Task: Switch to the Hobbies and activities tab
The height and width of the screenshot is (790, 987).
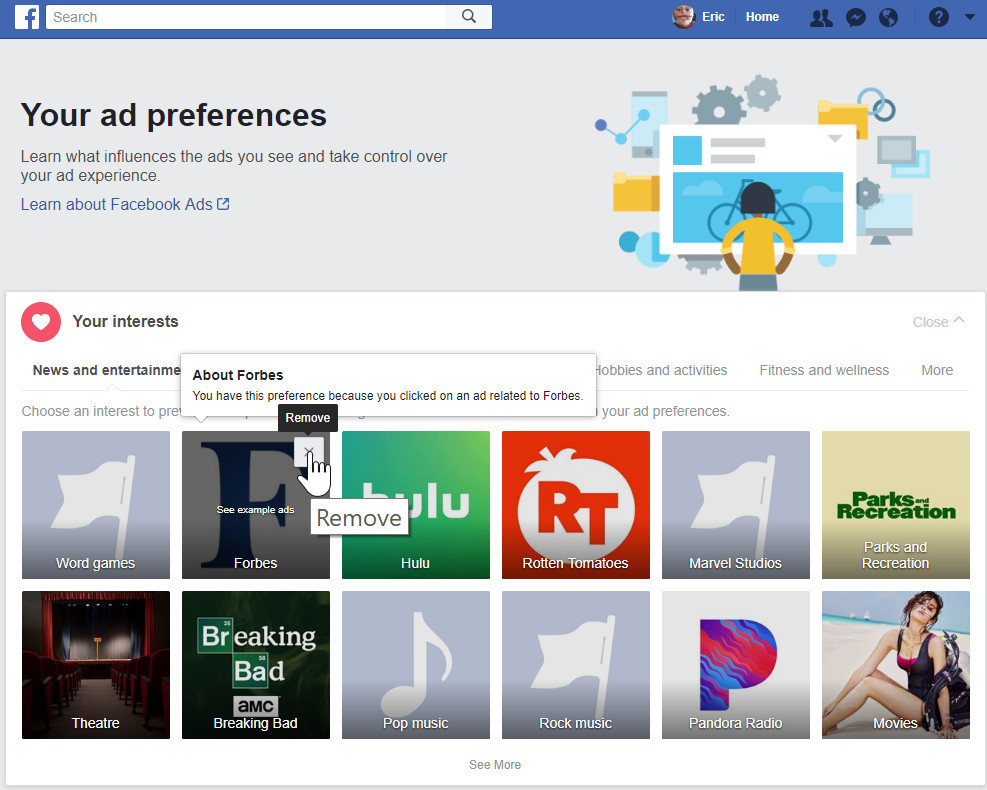Action: (660, 370)
